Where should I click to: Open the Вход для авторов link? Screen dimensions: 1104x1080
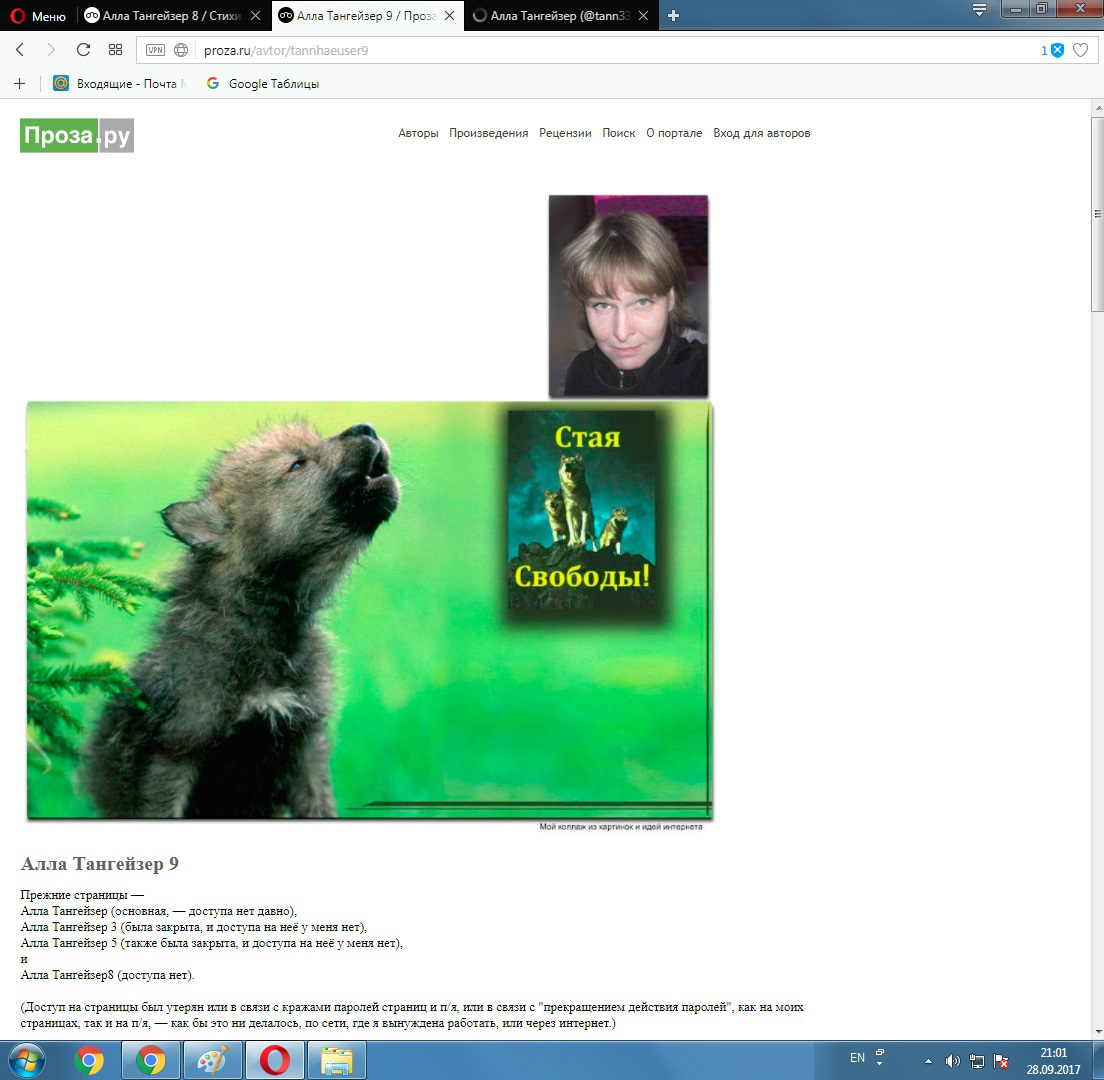pyautogui.click(x=761, y=133)
